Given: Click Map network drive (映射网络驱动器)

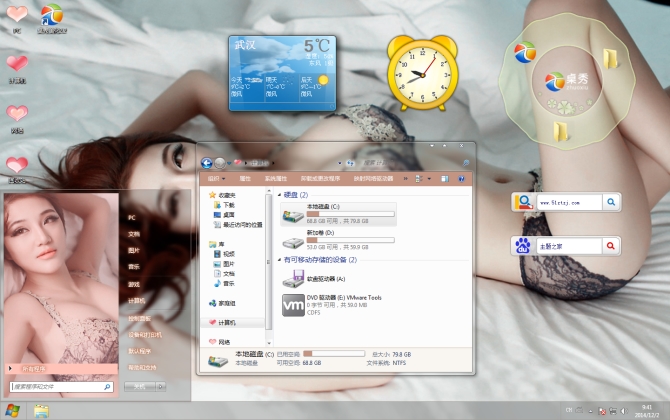Looking at the screenshot, I should click(x=373, y=179).
